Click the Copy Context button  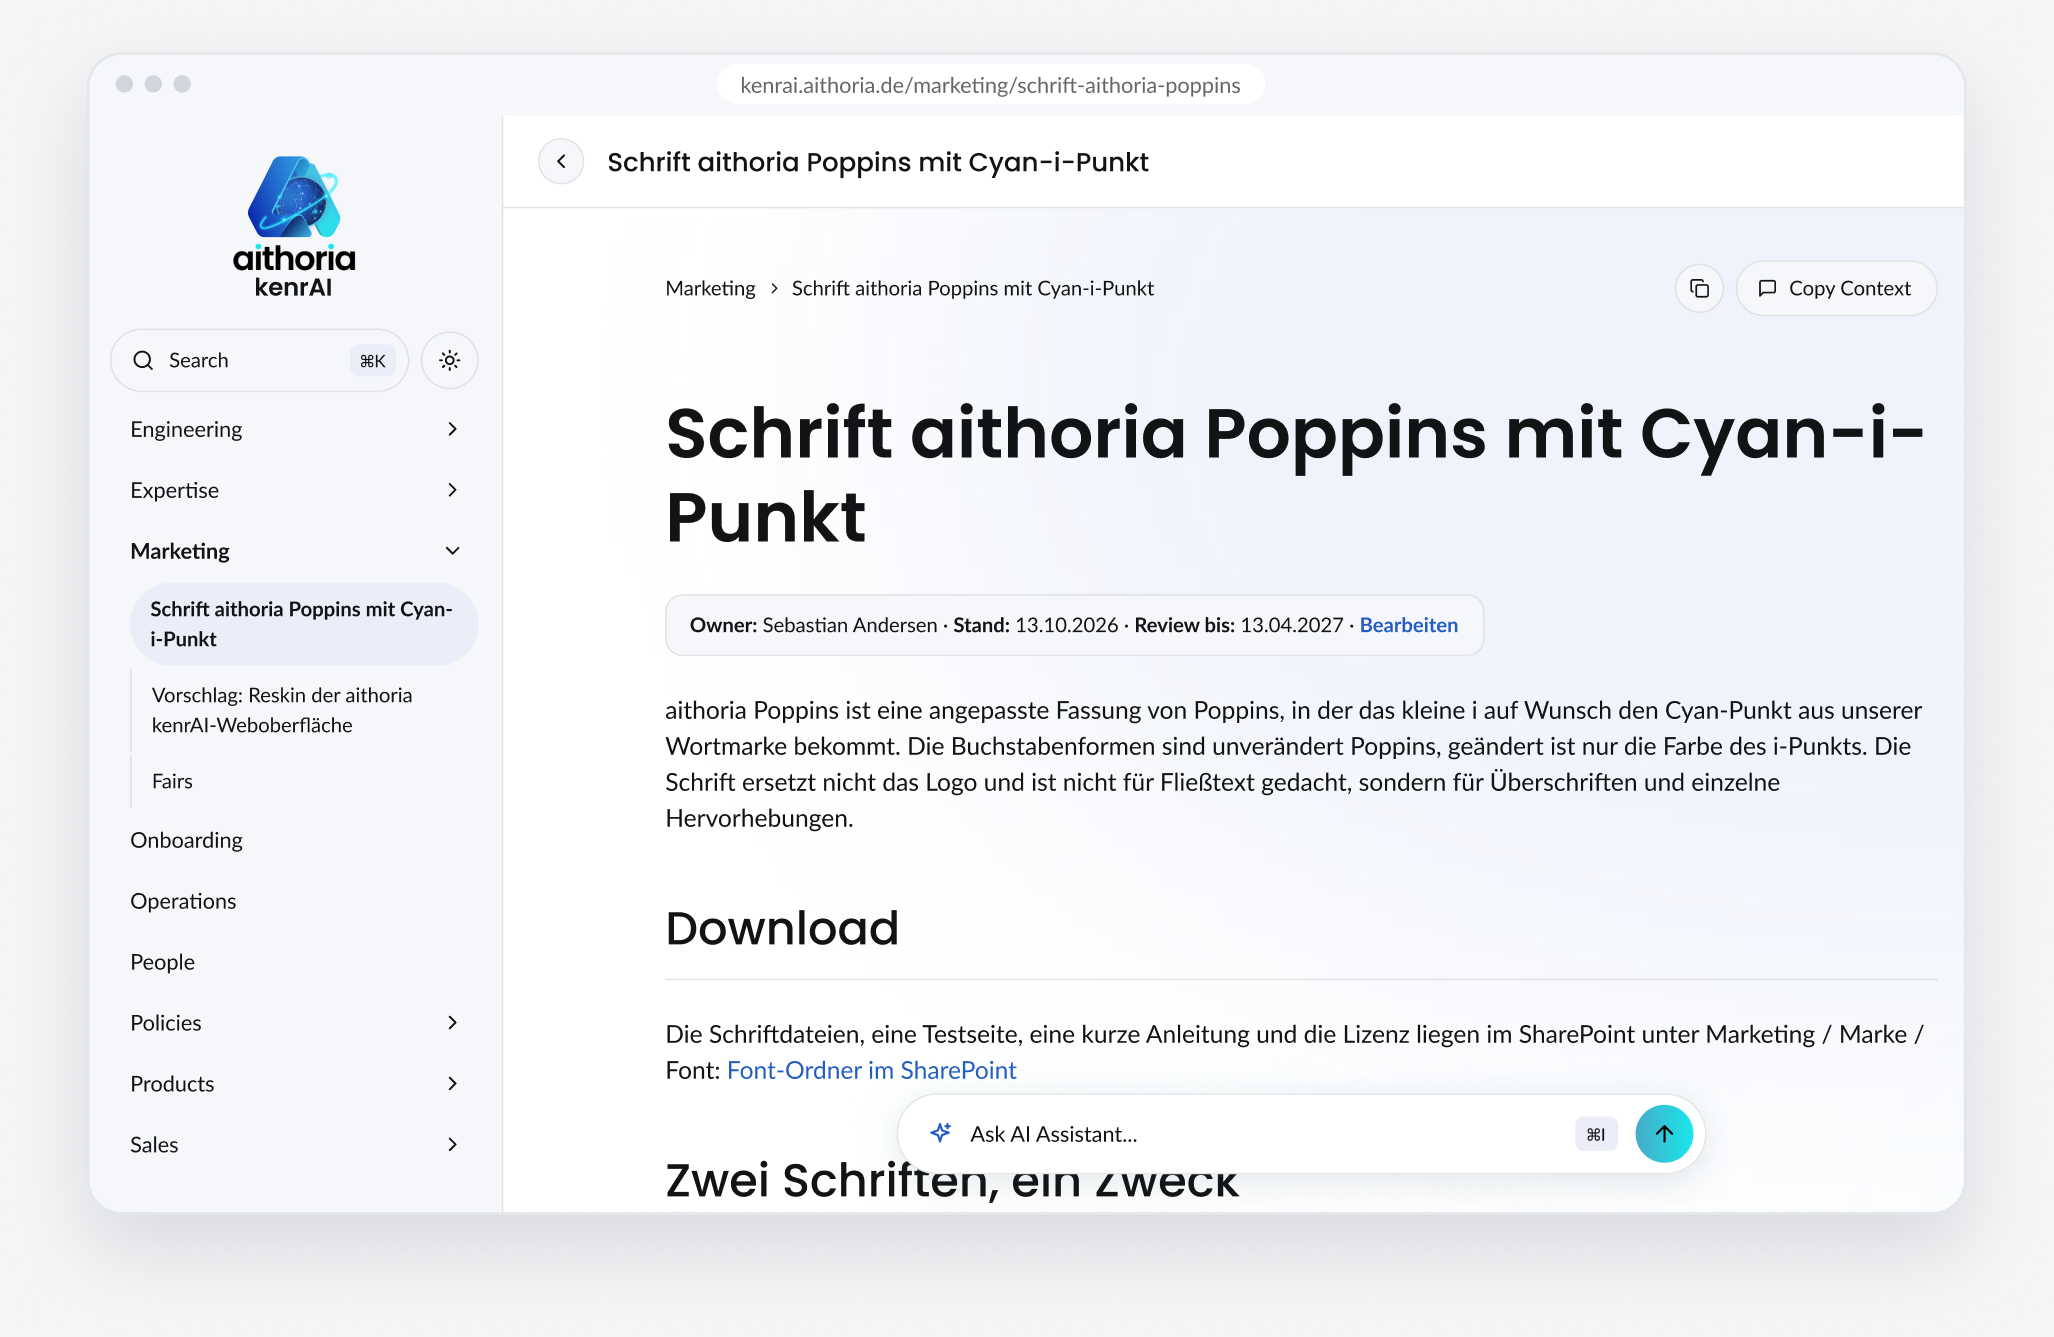[x=1836, y=288]
